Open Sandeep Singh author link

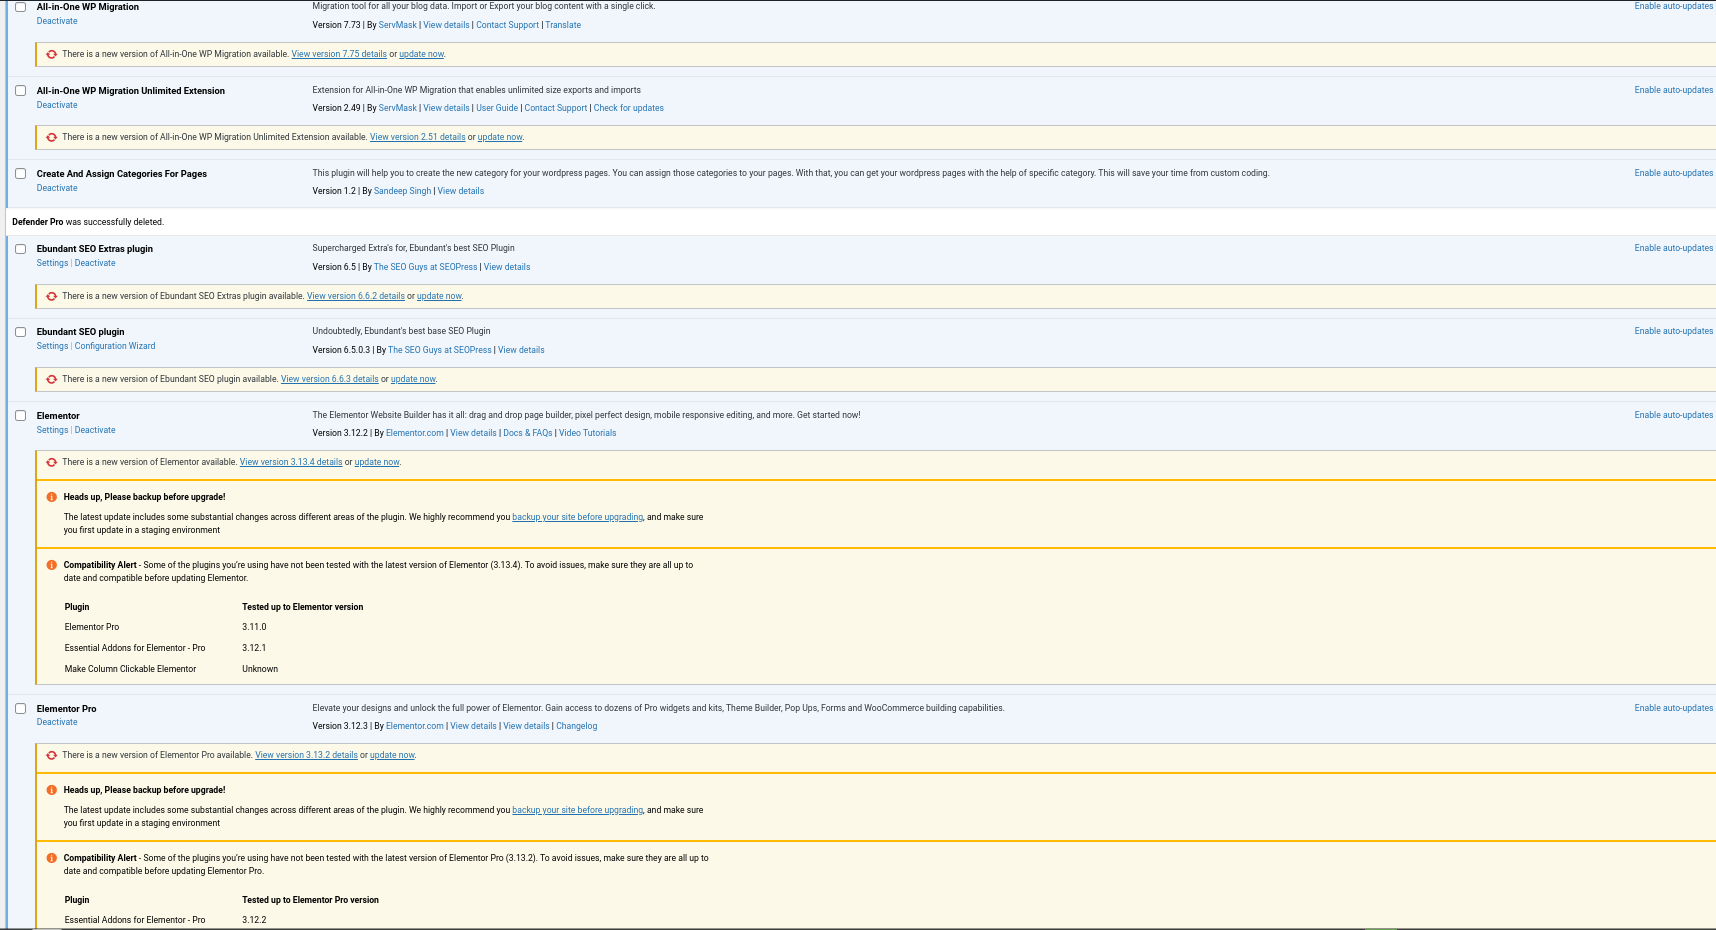click(402, 191)
